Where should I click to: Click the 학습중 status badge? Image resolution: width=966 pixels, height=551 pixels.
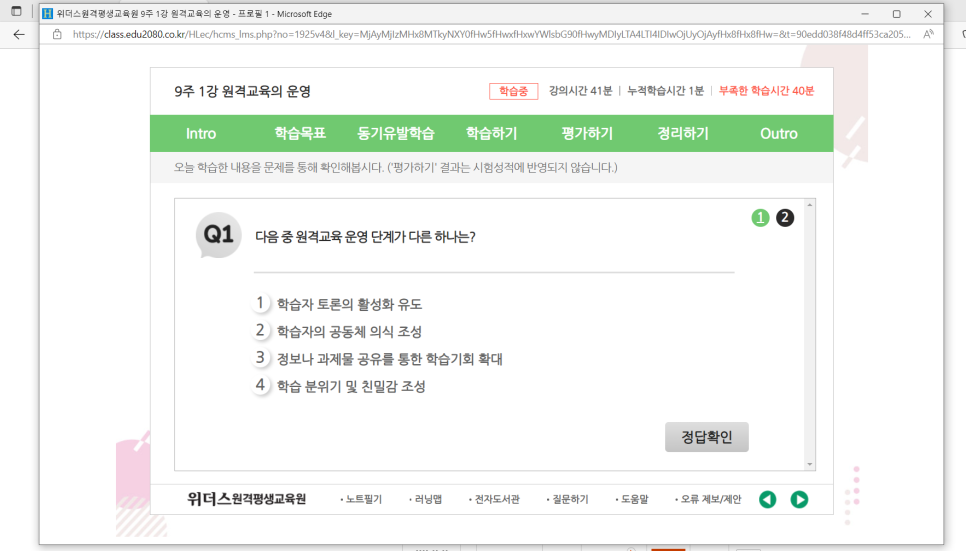(513, 91)
